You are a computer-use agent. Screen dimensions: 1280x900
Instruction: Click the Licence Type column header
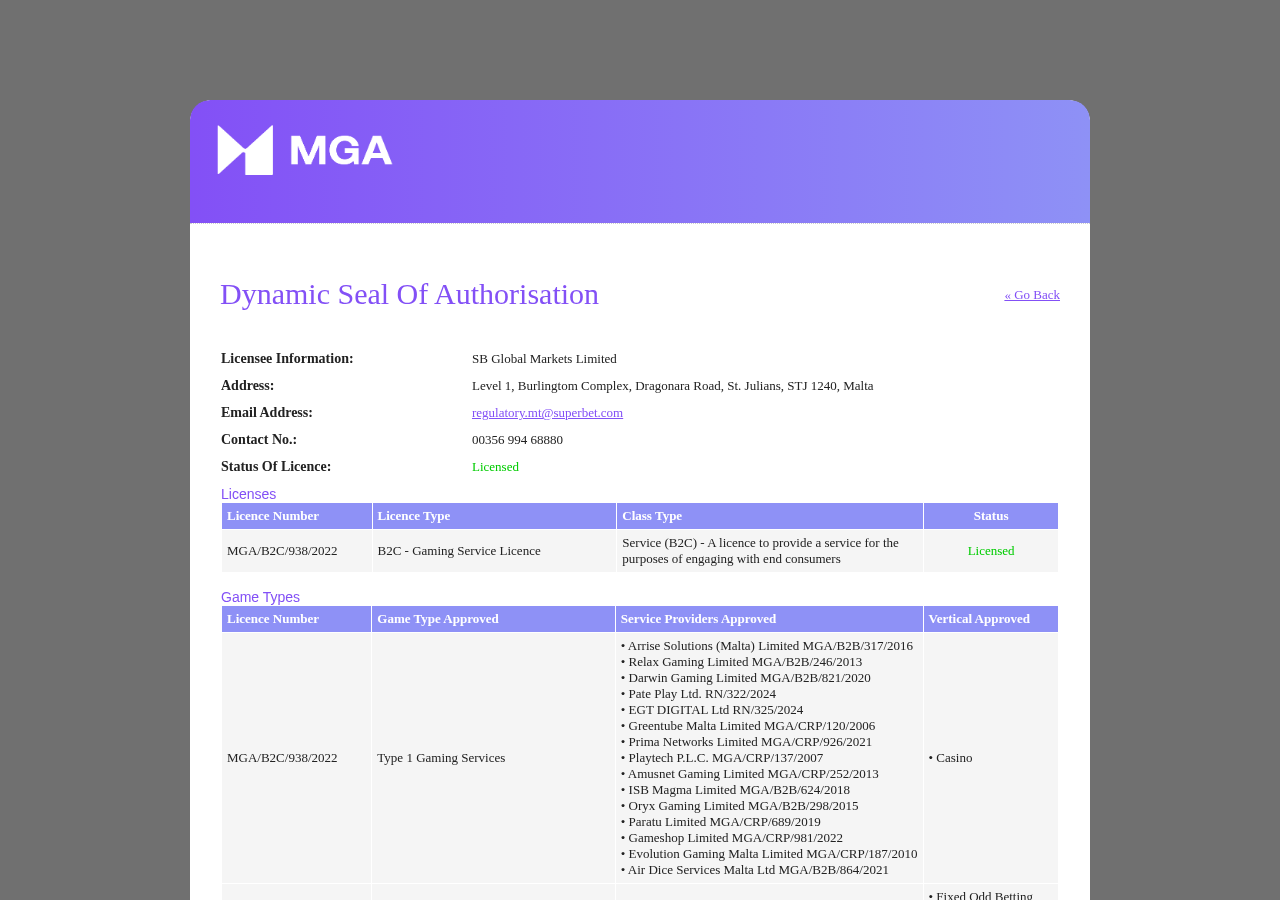pyautogui.click(x=494, y=516)
